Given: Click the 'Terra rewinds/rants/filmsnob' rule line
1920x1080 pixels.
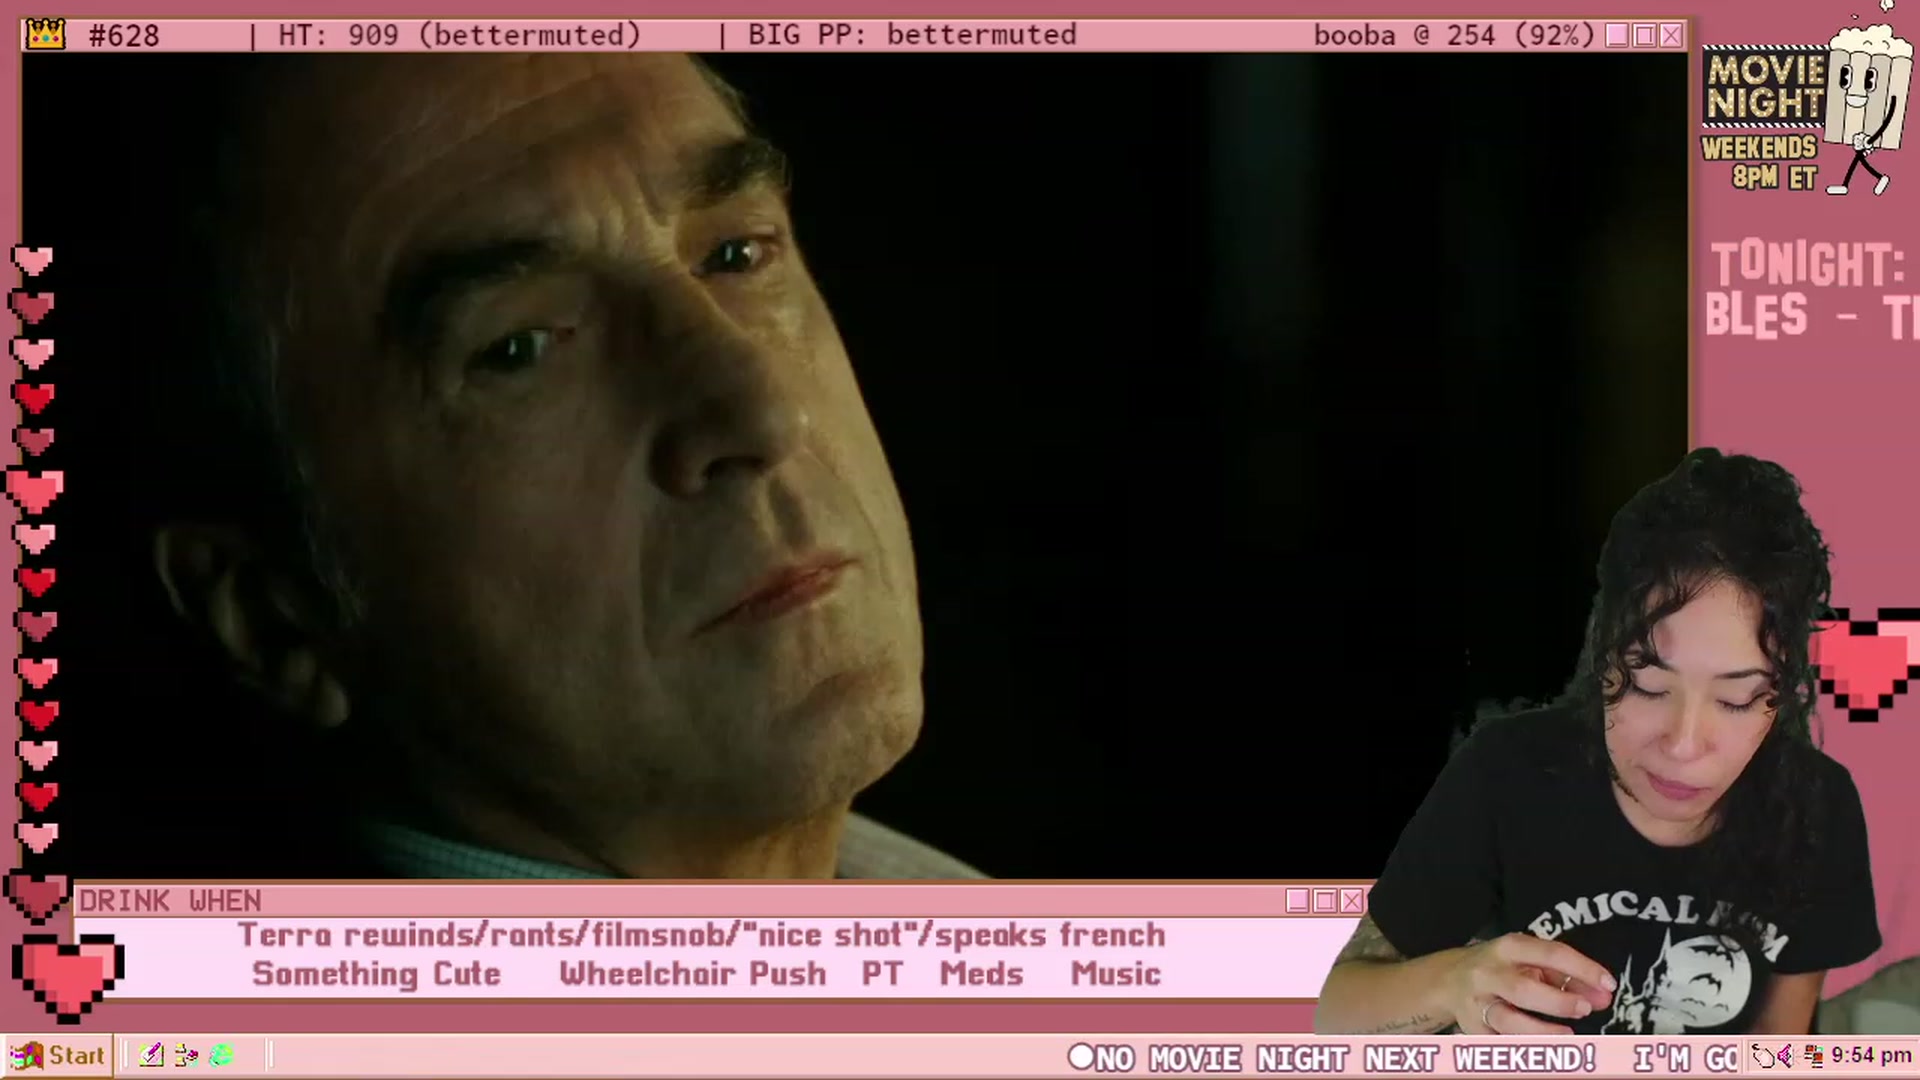Looking at the screenshot, I should point(702,936).
